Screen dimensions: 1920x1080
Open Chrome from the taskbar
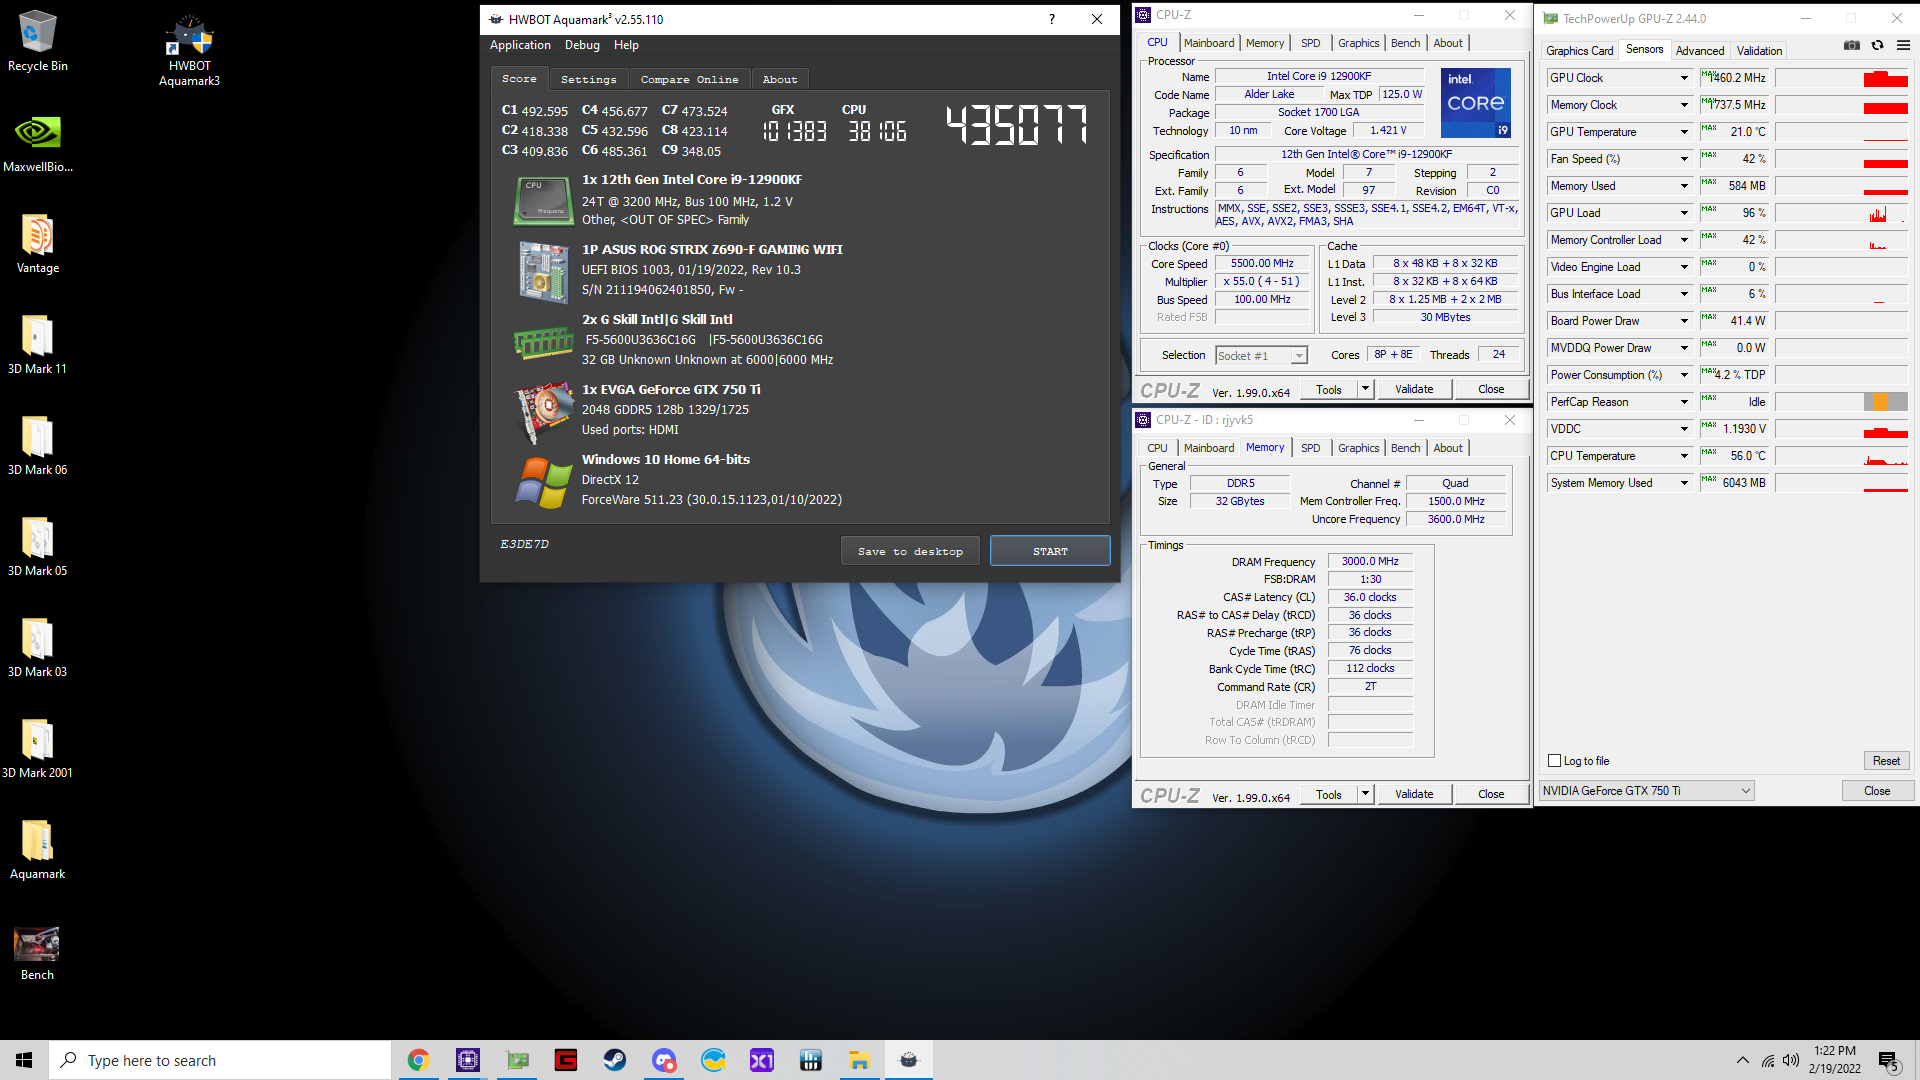pyautogui.click(x=418, y=1060)
